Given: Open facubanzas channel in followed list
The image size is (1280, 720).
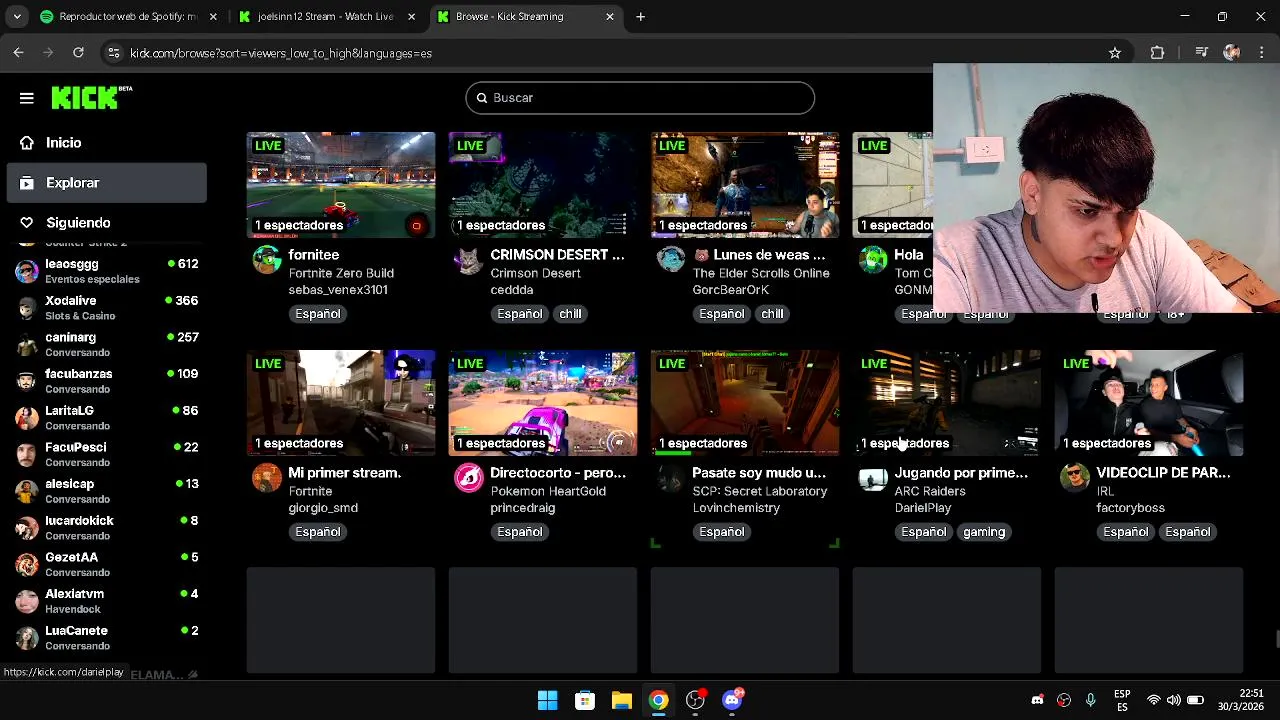Looking at the screenshot, I should pyautogui.click(x=107, y=381).
